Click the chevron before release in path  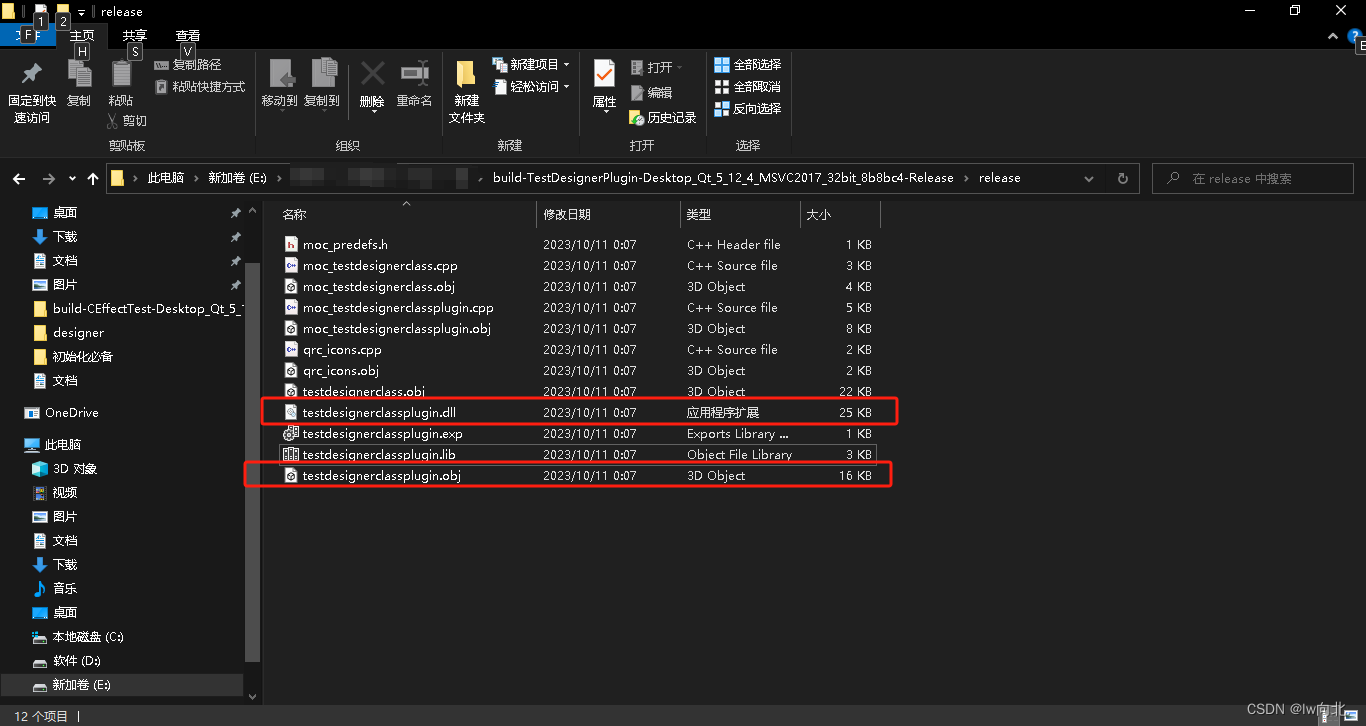pyautogui.click(x=966, y=179)
